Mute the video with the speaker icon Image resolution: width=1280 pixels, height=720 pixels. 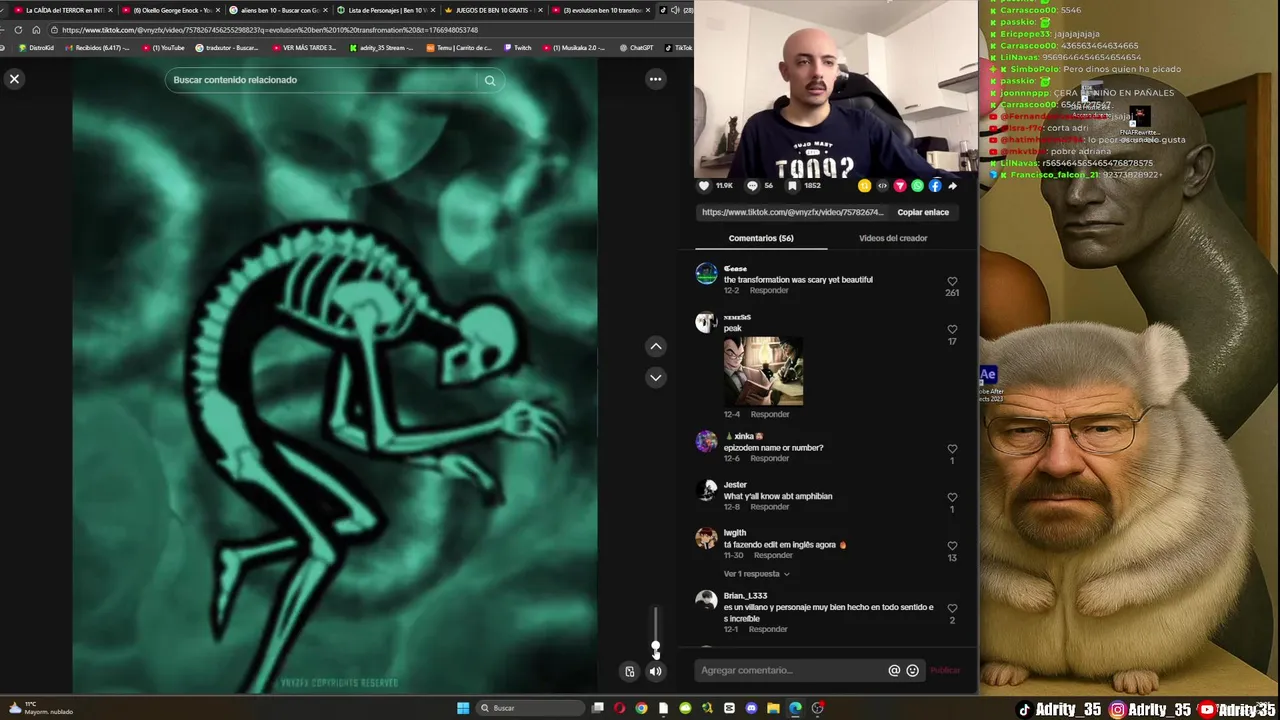(x=655, y=671)
